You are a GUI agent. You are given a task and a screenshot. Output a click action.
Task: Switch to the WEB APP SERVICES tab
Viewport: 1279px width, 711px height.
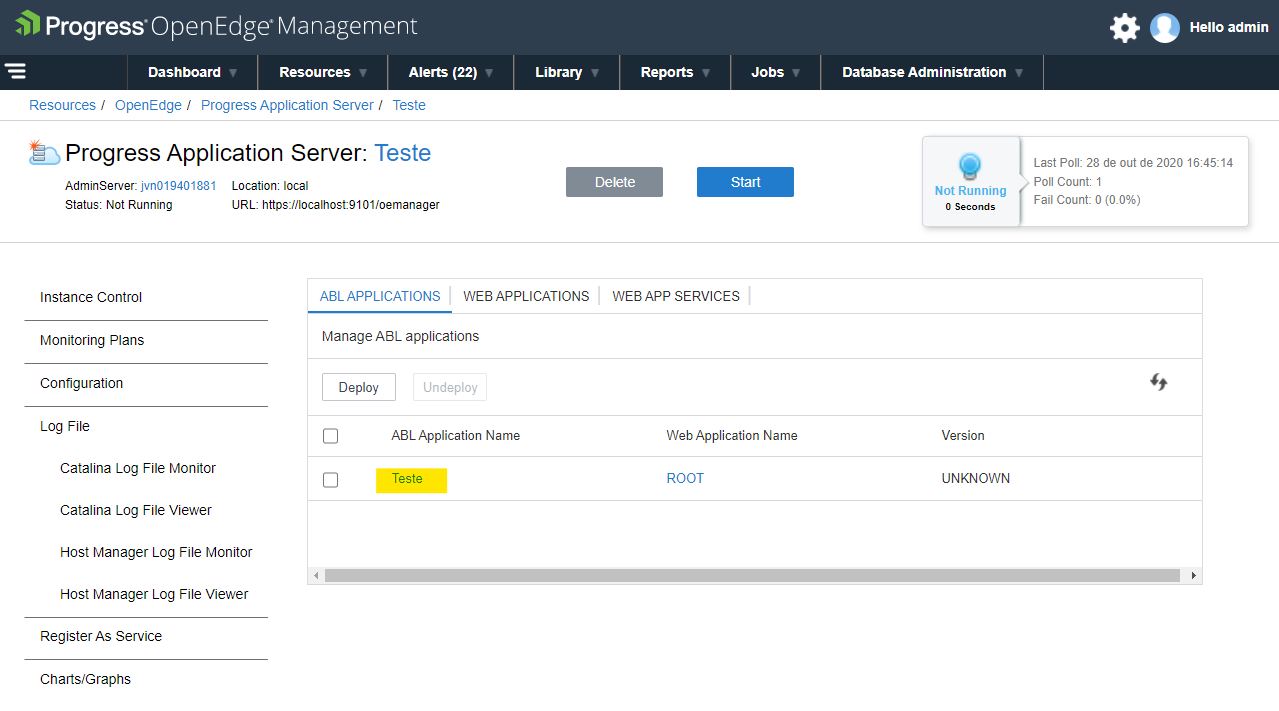coord(676,296)
